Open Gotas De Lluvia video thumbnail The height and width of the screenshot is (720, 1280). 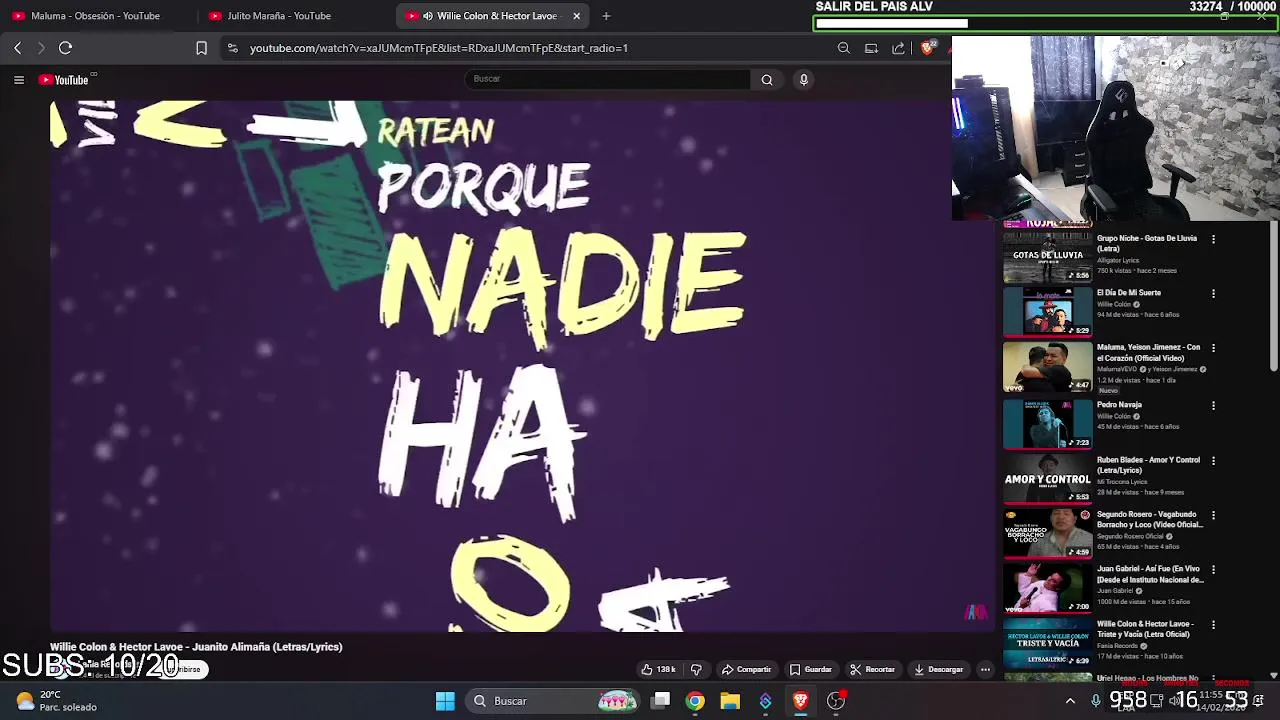coord(1047,256)
